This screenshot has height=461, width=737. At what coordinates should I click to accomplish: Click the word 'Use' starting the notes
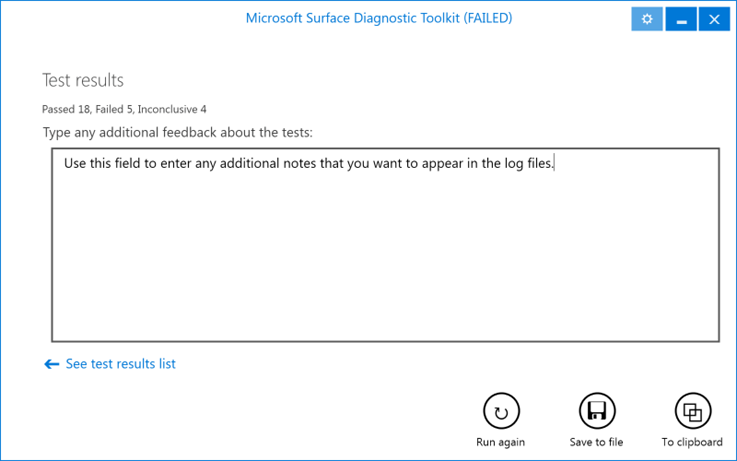pos(75,164)
